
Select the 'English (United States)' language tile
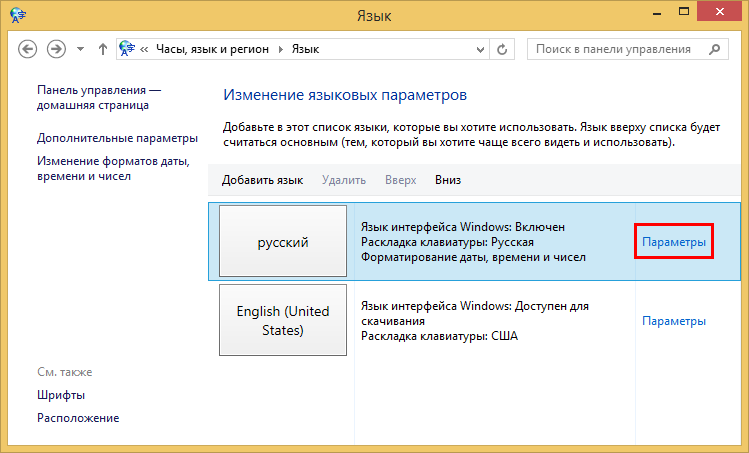(283, 320)
